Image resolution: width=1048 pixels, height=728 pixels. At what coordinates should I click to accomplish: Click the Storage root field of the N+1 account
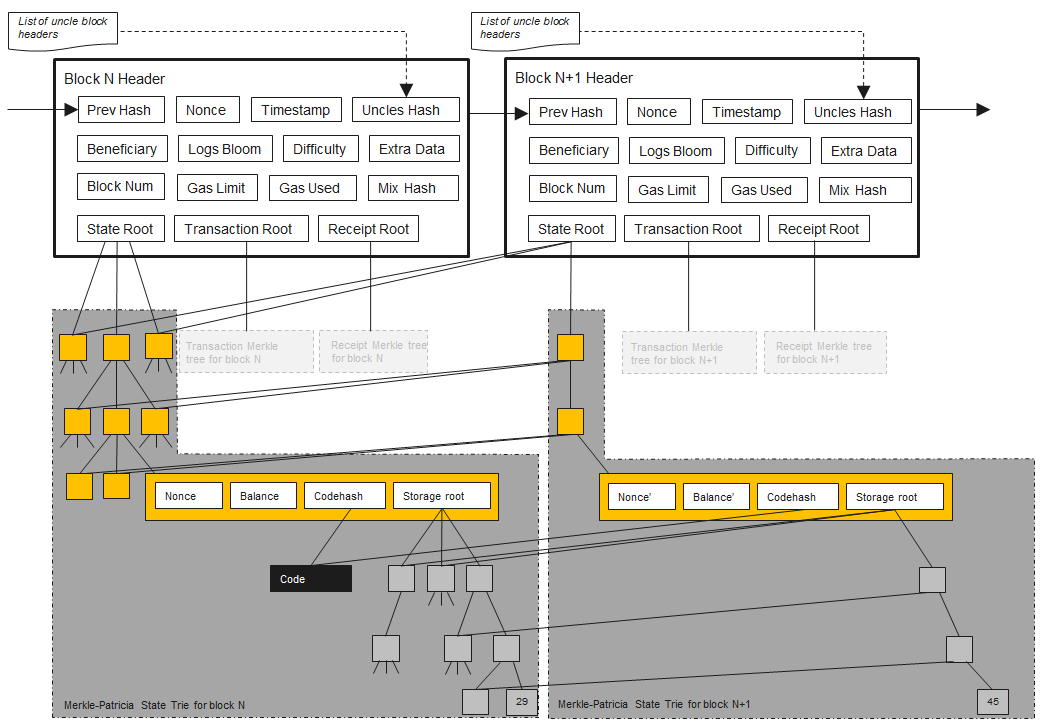(x=895, y=495)
